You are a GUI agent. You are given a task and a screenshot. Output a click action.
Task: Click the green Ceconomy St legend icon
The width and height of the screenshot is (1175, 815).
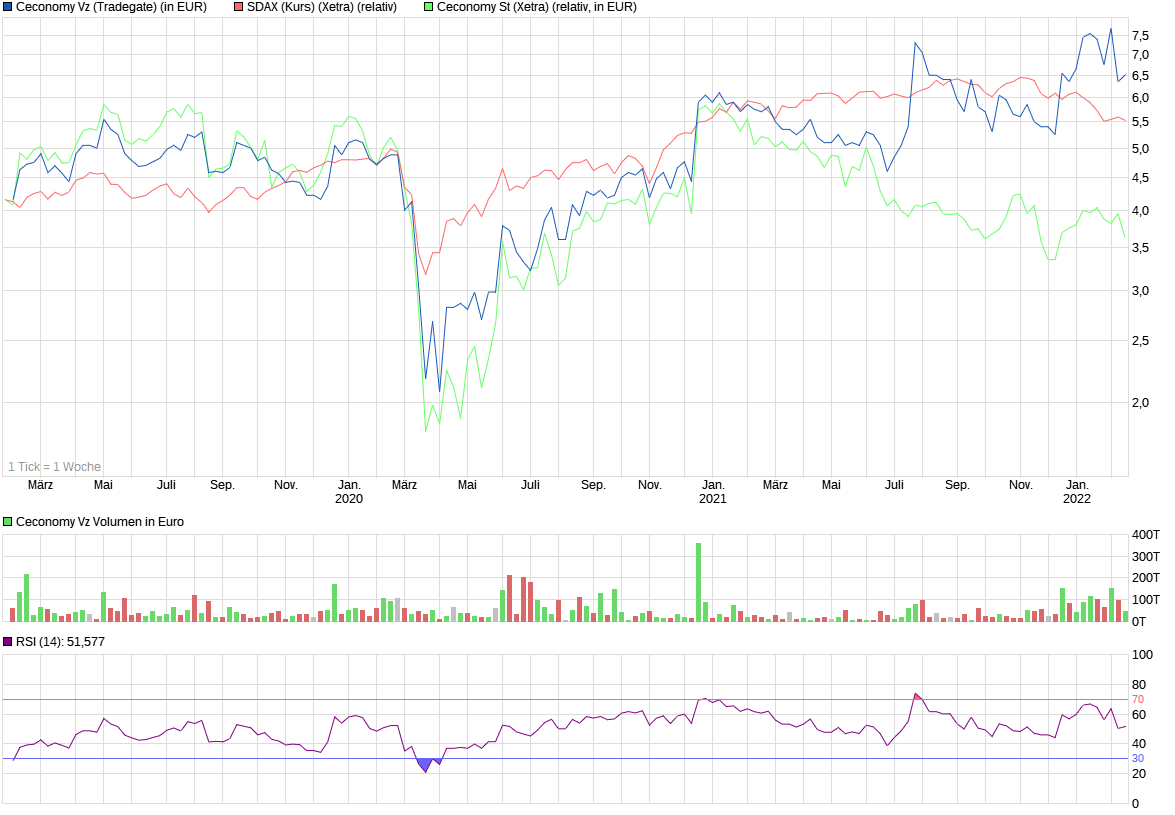pos(428,7)
